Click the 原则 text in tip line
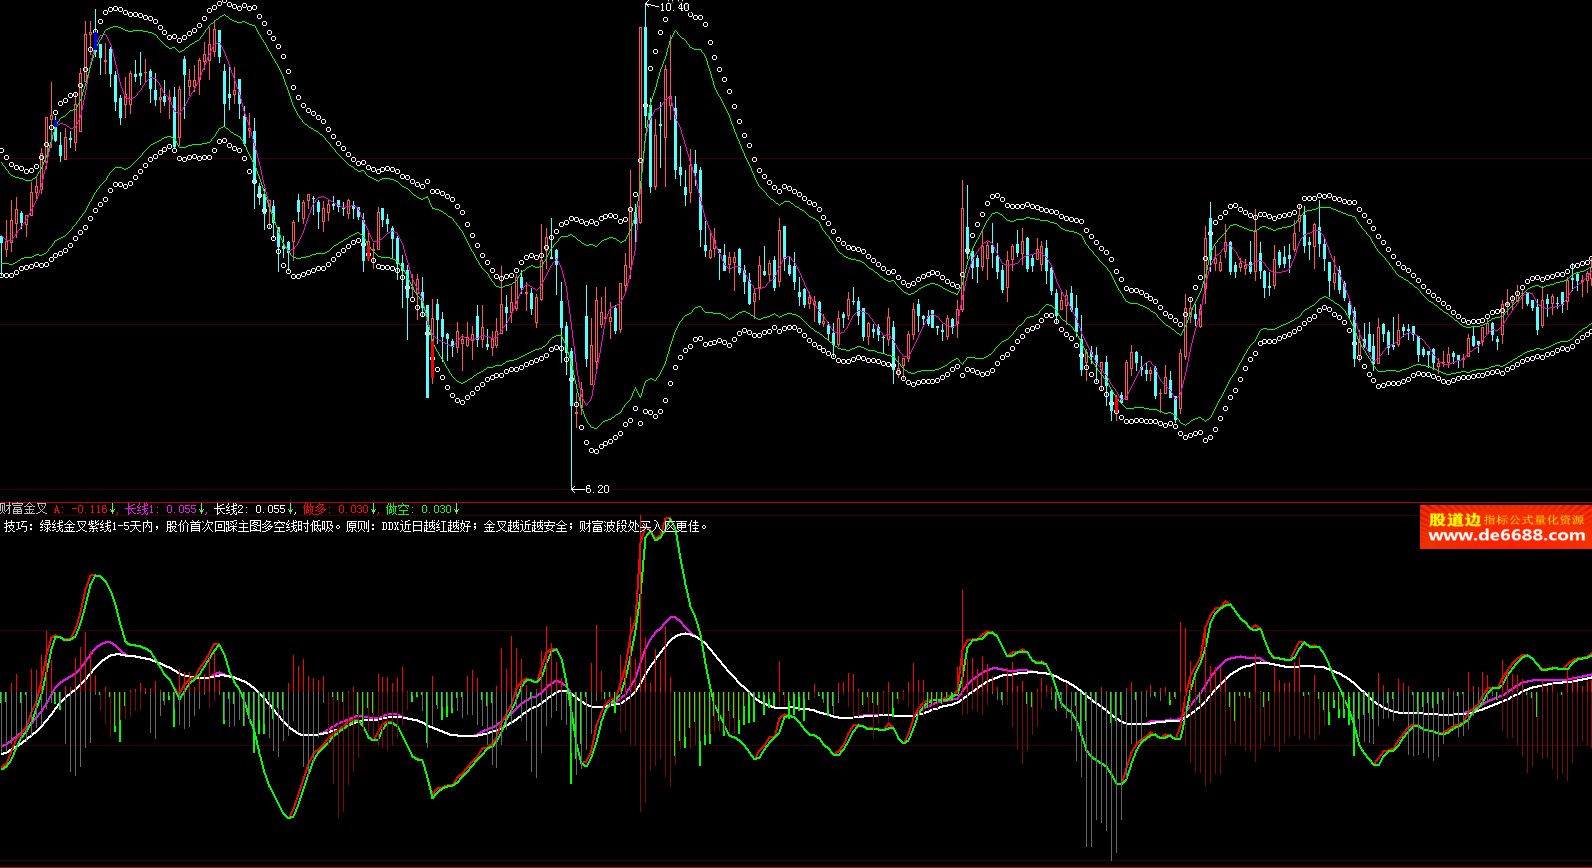Viewport: 1592px width, 868px height. (x=358, y=526)
